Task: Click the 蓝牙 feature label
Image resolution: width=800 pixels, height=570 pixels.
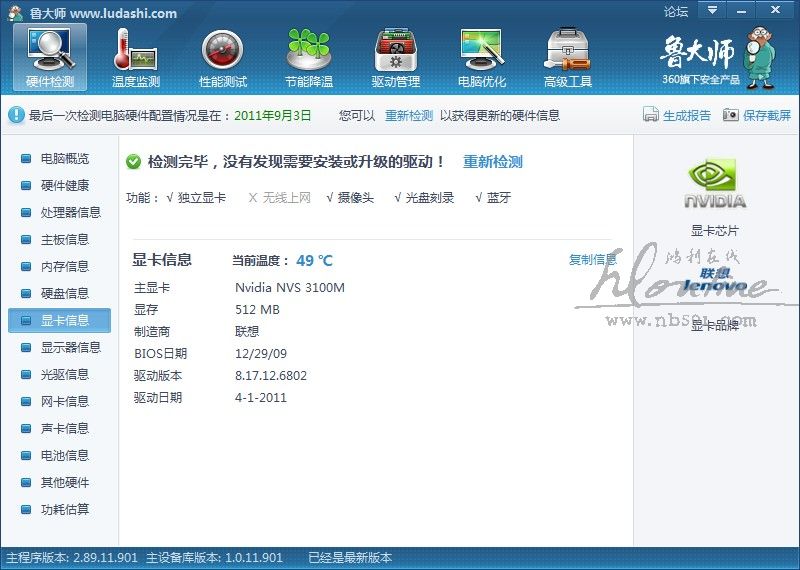Action: point(498,197)
